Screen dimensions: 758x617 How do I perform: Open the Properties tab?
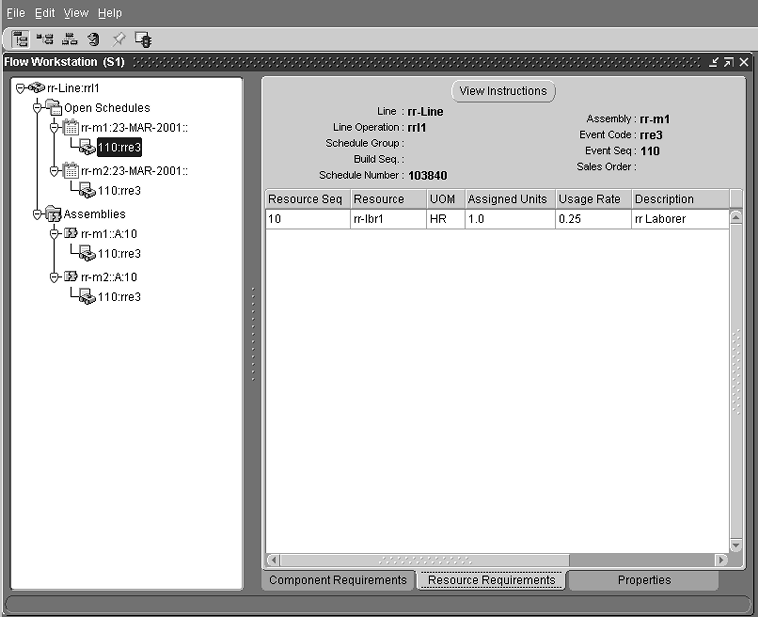pos(644,580)
